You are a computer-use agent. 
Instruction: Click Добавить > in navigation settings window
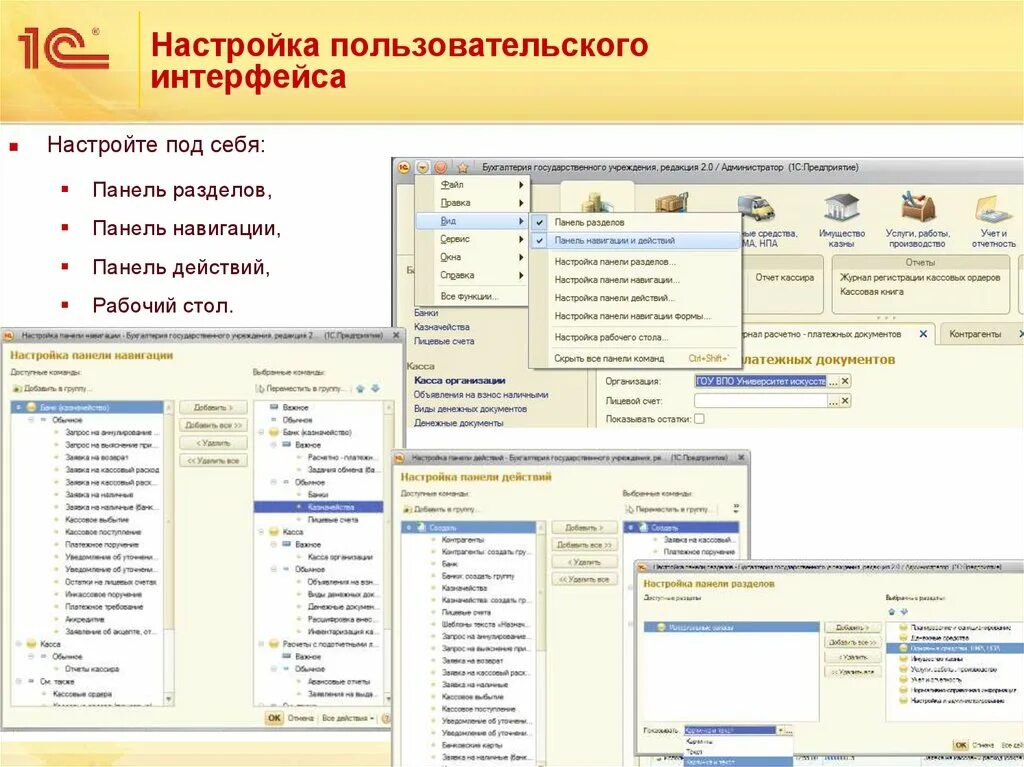click(213, 408)
